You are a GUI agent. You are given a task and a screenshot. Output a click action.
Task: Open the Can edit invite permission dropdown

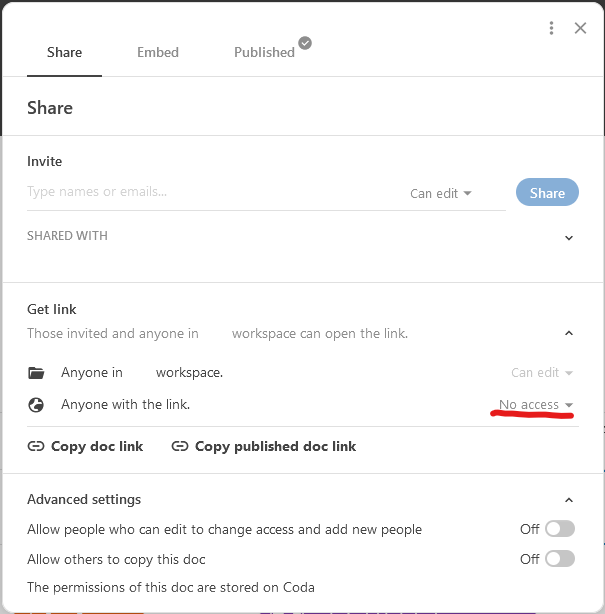pos(441,194)
